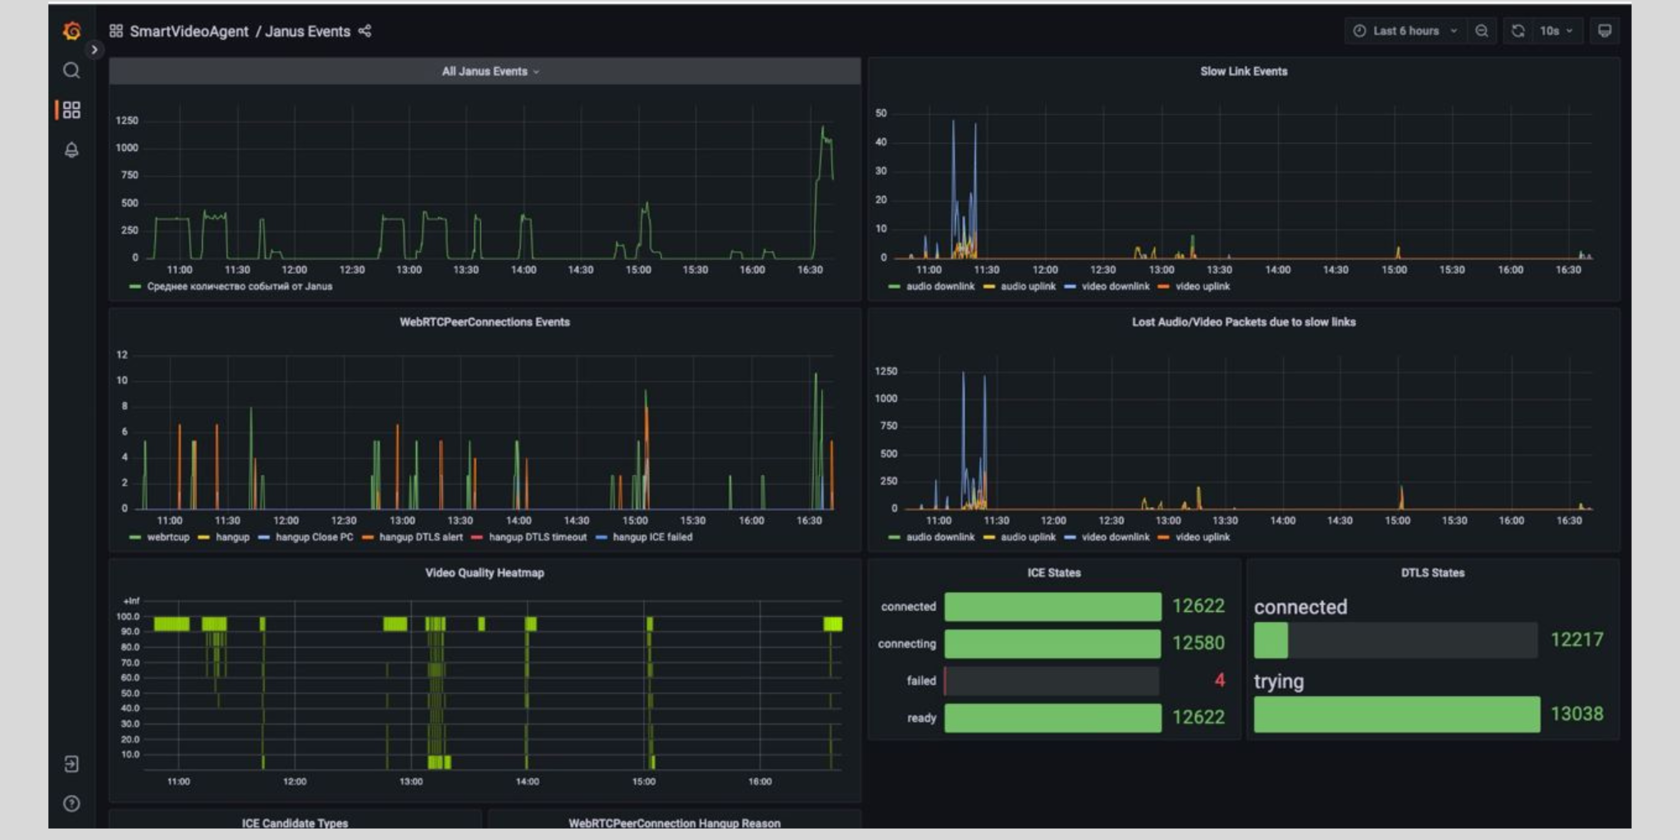Viewport: 1680px width, 840px height.
Task: Open the ICE States panel title menu
Action: point(1054,573)
